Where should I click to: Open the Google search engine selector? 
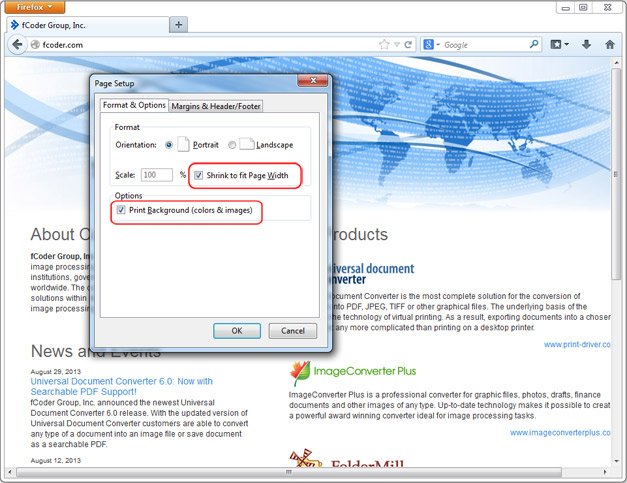[431, 44]
